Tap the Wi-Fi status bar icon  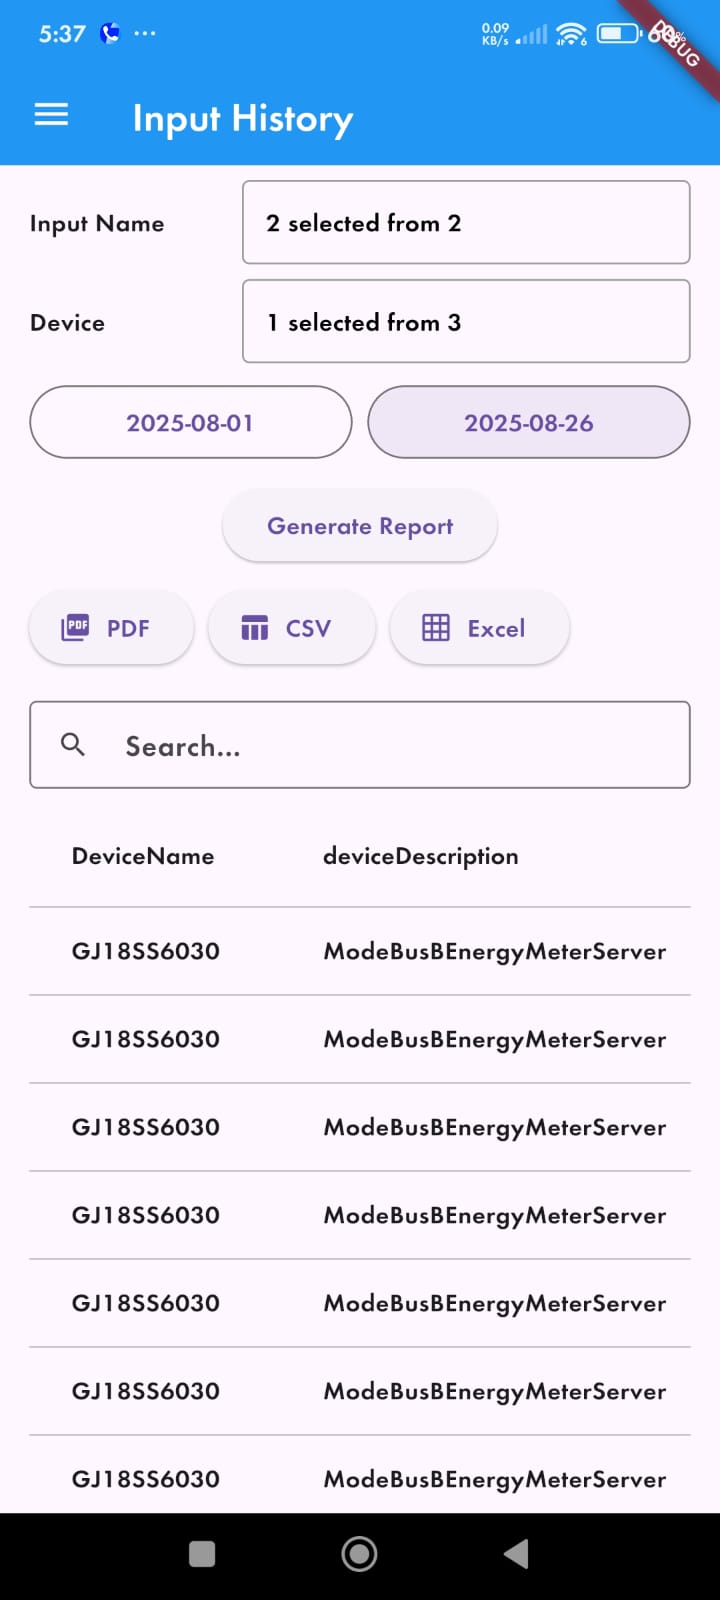571,34
